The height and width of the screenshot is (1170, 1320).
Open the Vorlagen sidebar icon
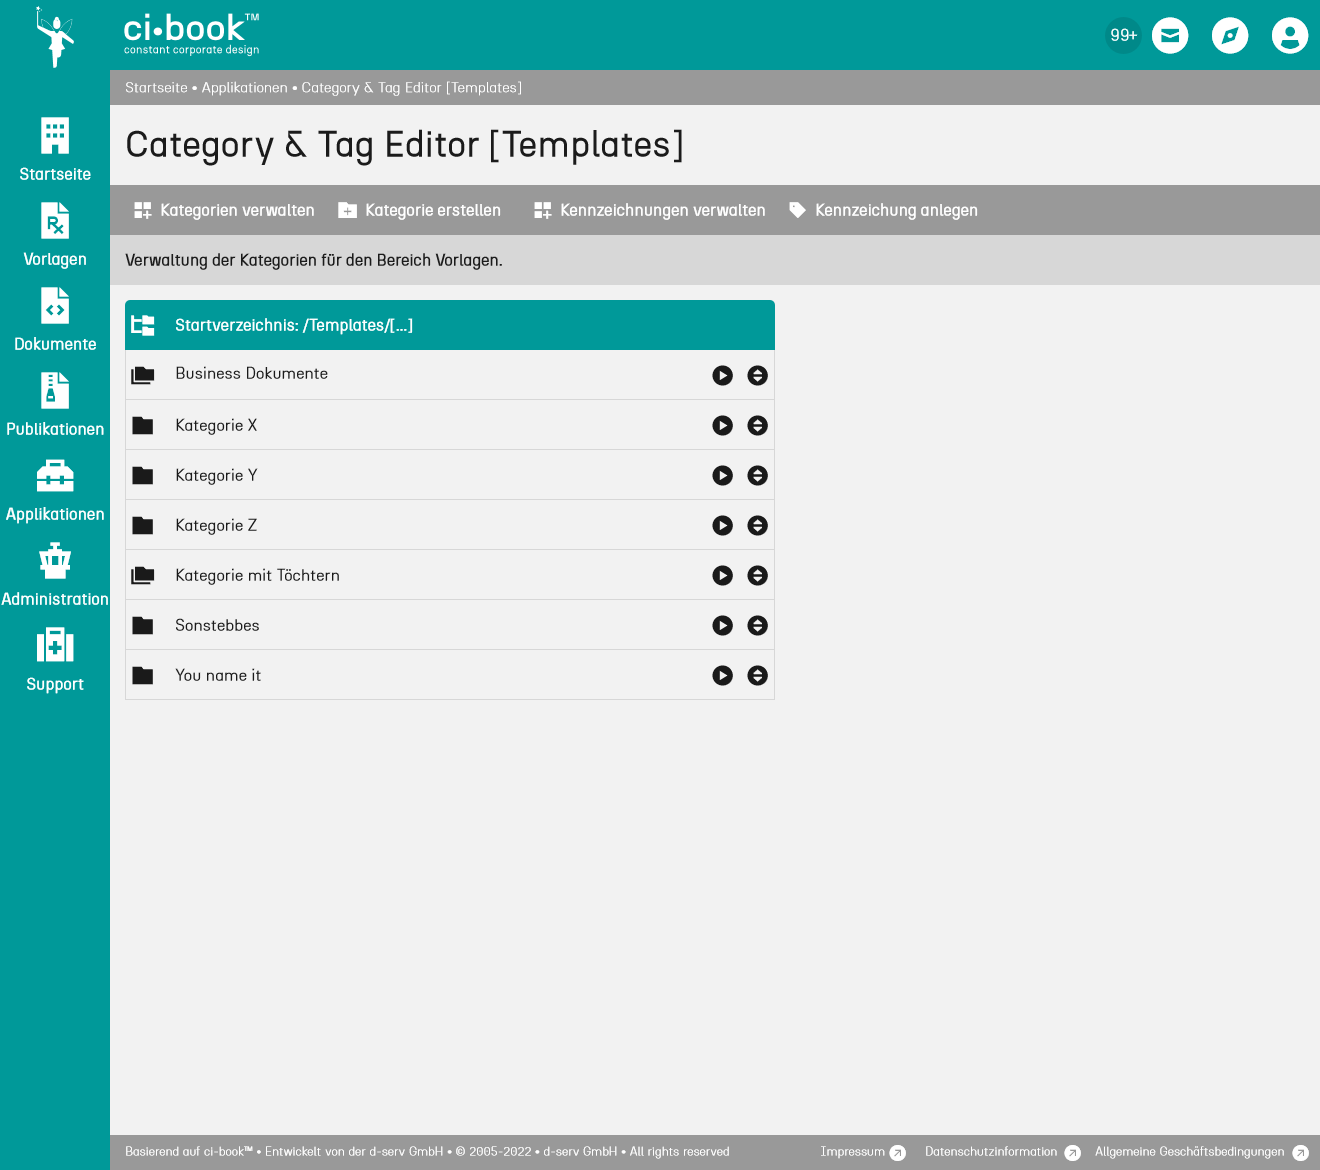coord(55,221)
